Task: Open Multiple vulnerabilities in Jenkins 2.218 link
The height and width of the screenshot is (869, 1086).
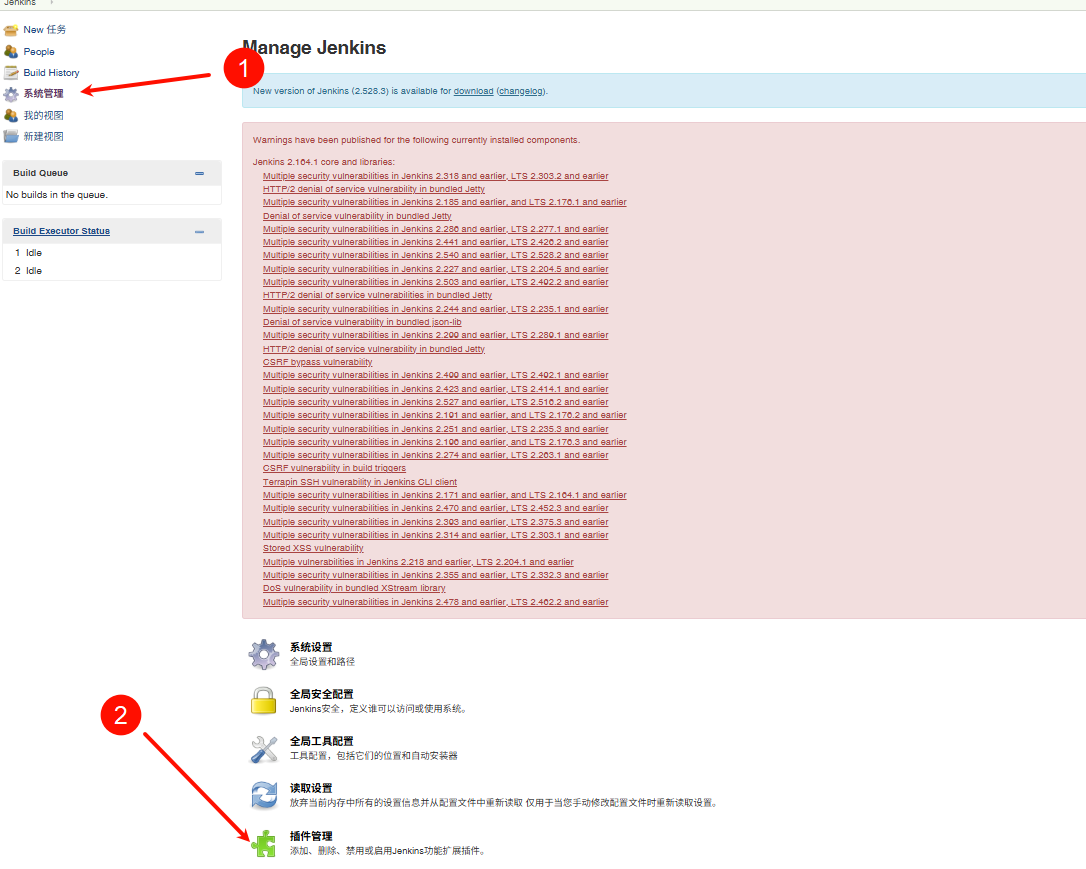Action: pyautogui.click(x=418, y=562)
